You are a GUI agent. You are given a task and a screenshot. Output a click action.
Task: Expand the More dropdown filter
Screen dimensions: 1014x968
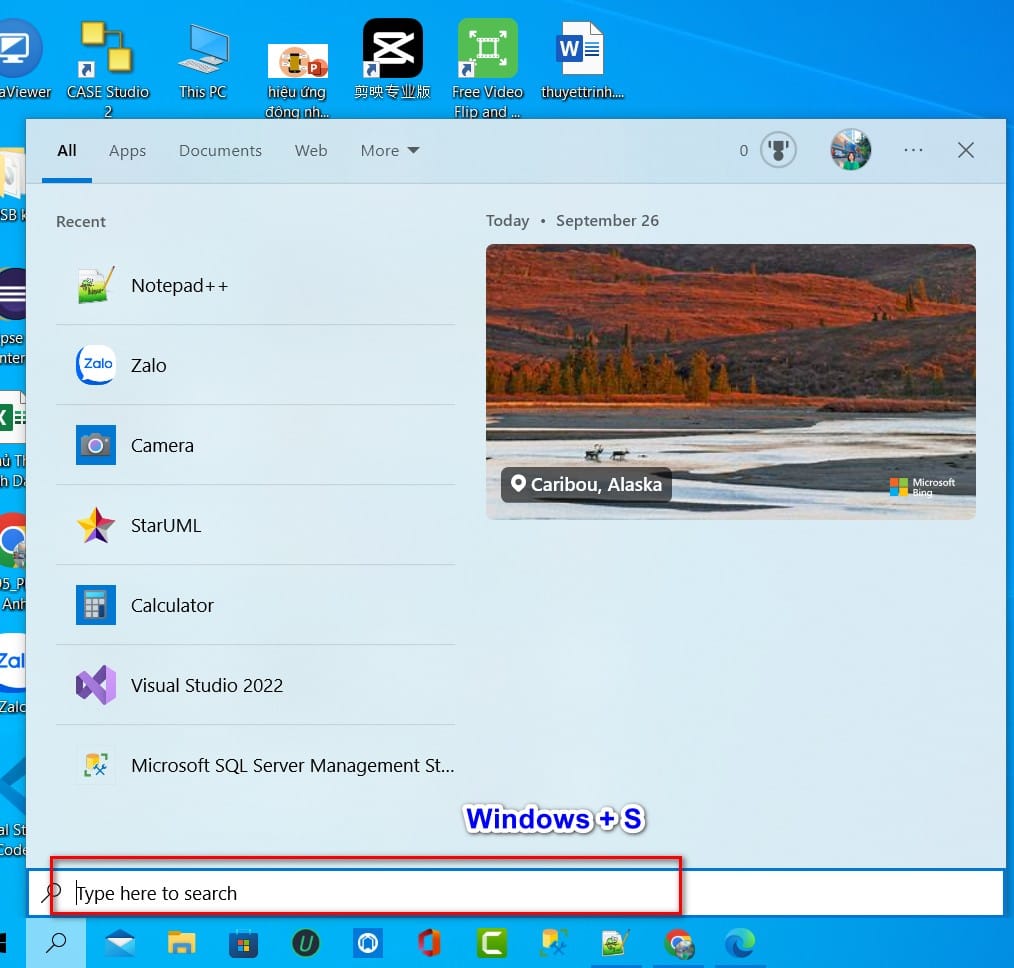pyautogui.click(x=390, y=151)
